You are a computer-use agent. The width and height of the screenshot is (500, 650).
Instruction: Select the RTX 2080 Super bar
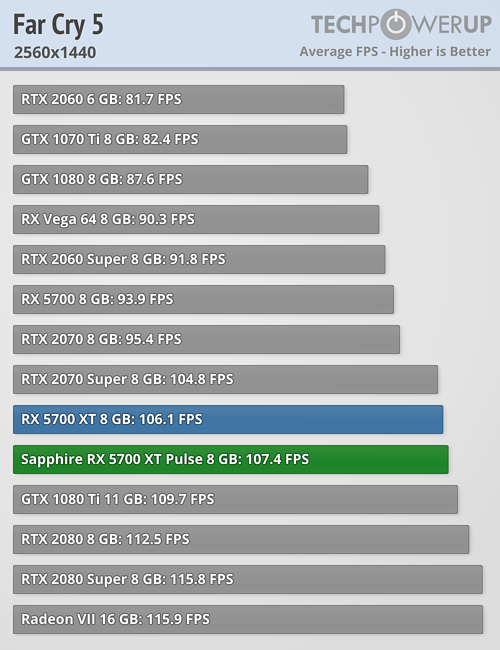click(248, 580)
